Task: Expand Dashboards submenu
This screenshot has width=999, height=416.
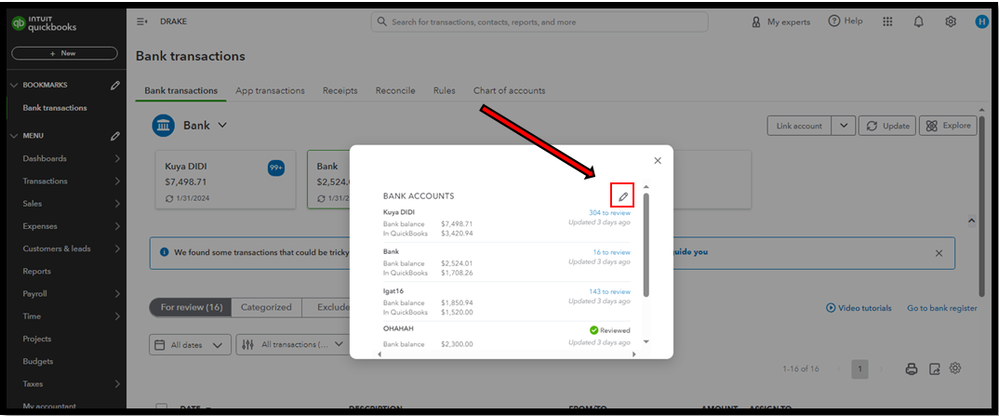Action: click(117, 159)
